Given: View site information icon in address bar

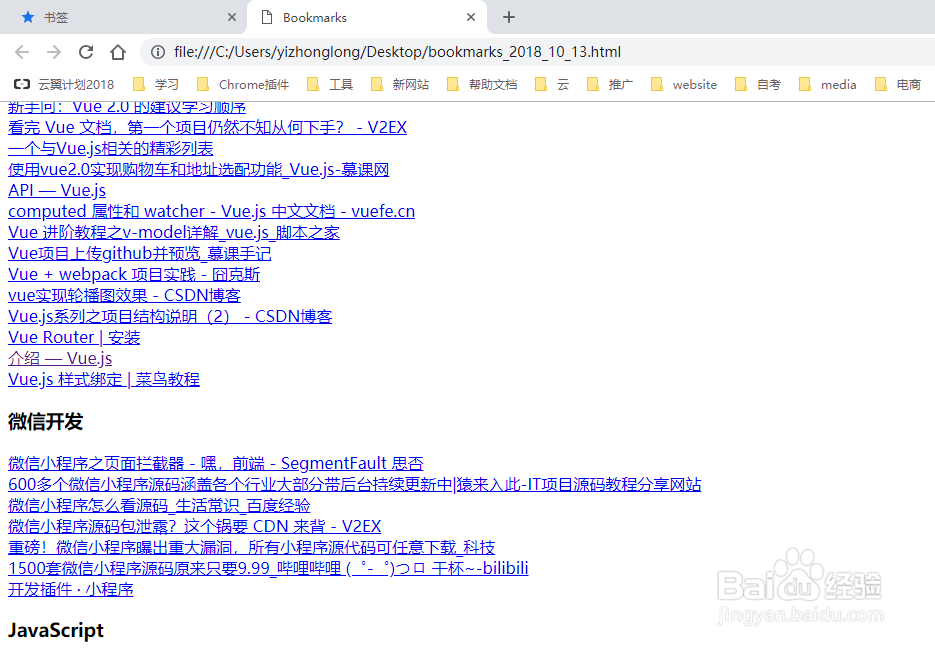Looking at the screenshot, I should [x=158, y=52].
